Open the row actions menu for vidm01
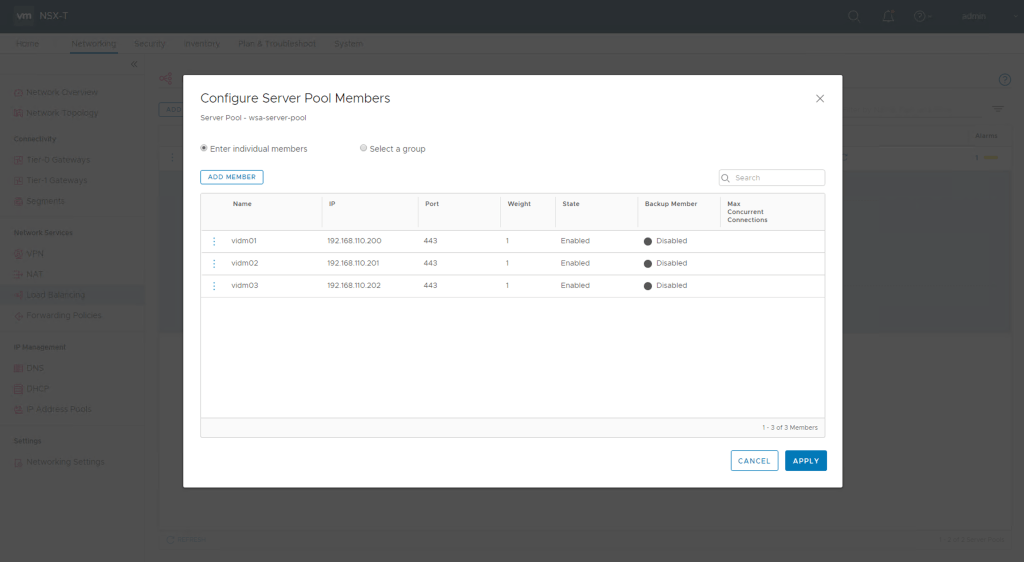 click(214, 241)
